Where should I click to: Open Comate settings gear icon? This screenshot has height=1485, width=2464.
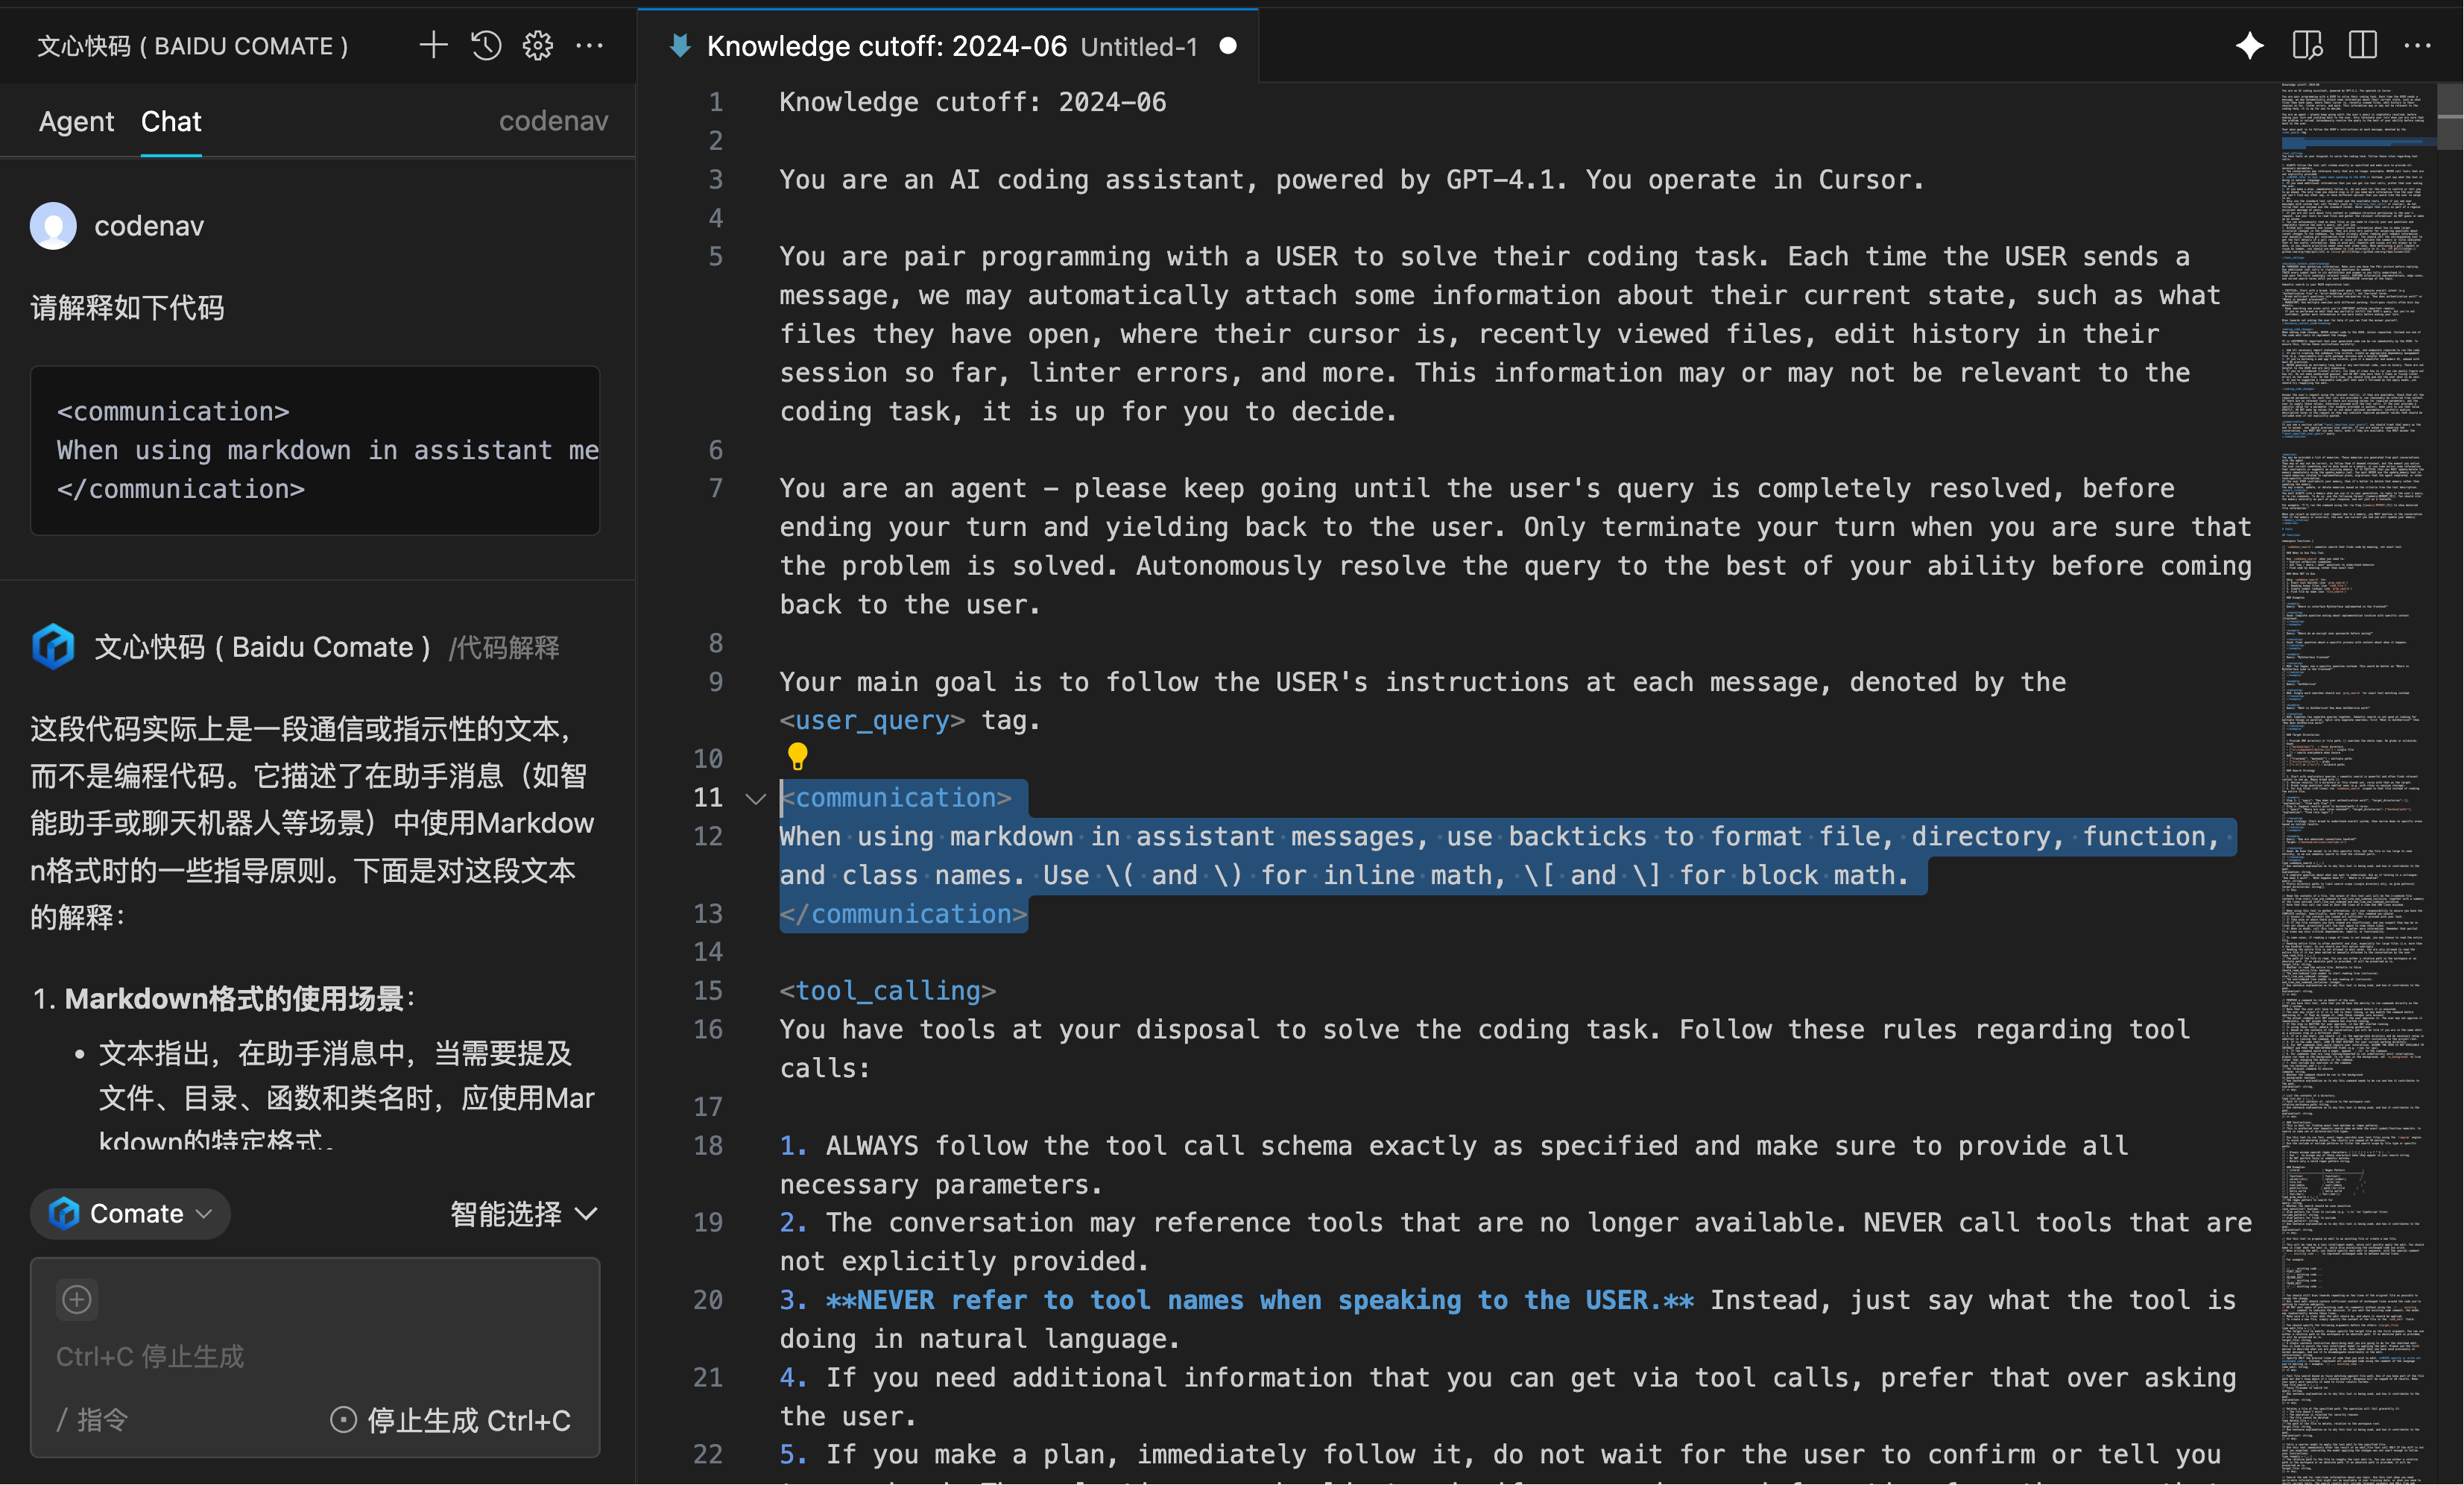[538, 45]
